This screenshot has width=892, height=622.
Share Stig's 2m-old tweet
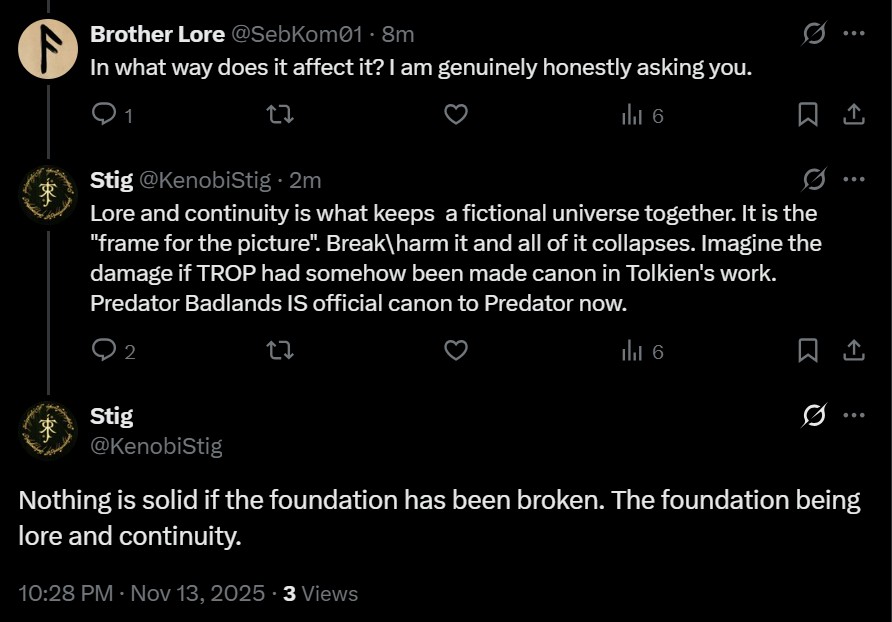click(854, 351)
